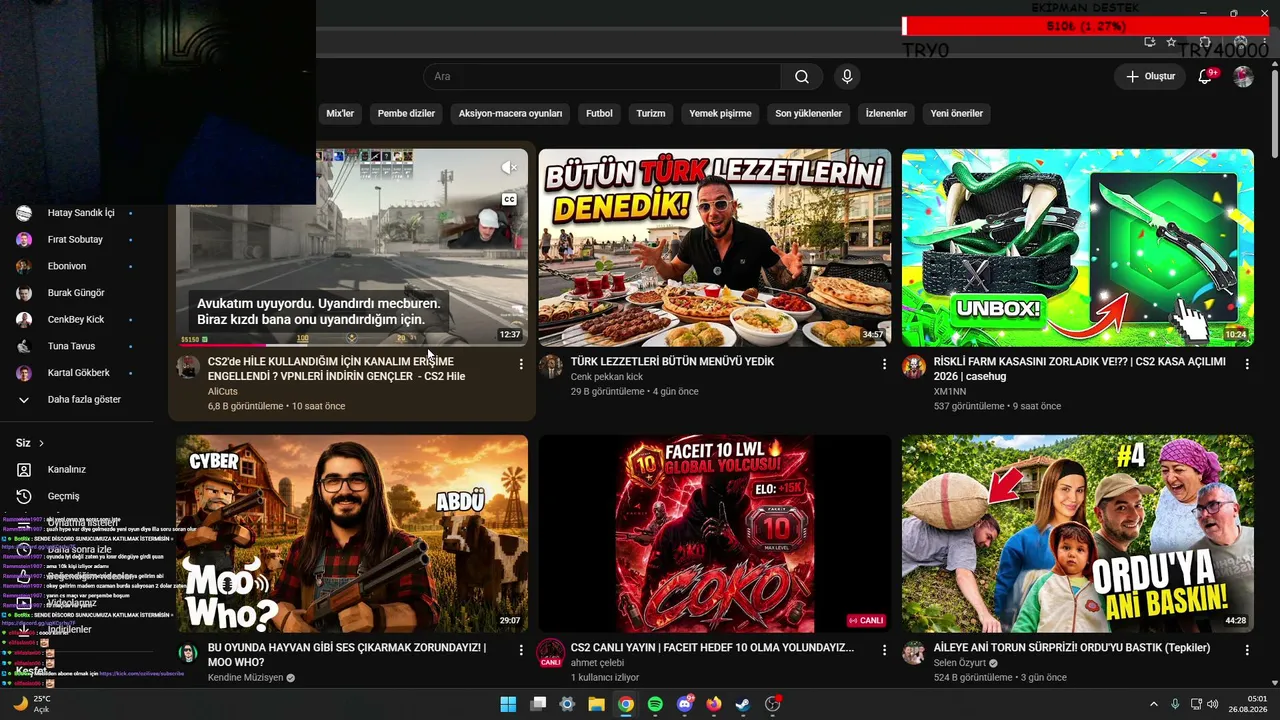Screen dimensions: 1280x720
Task: Select the Son yüklenenler filter chip
Action: (x=808, y=114)
